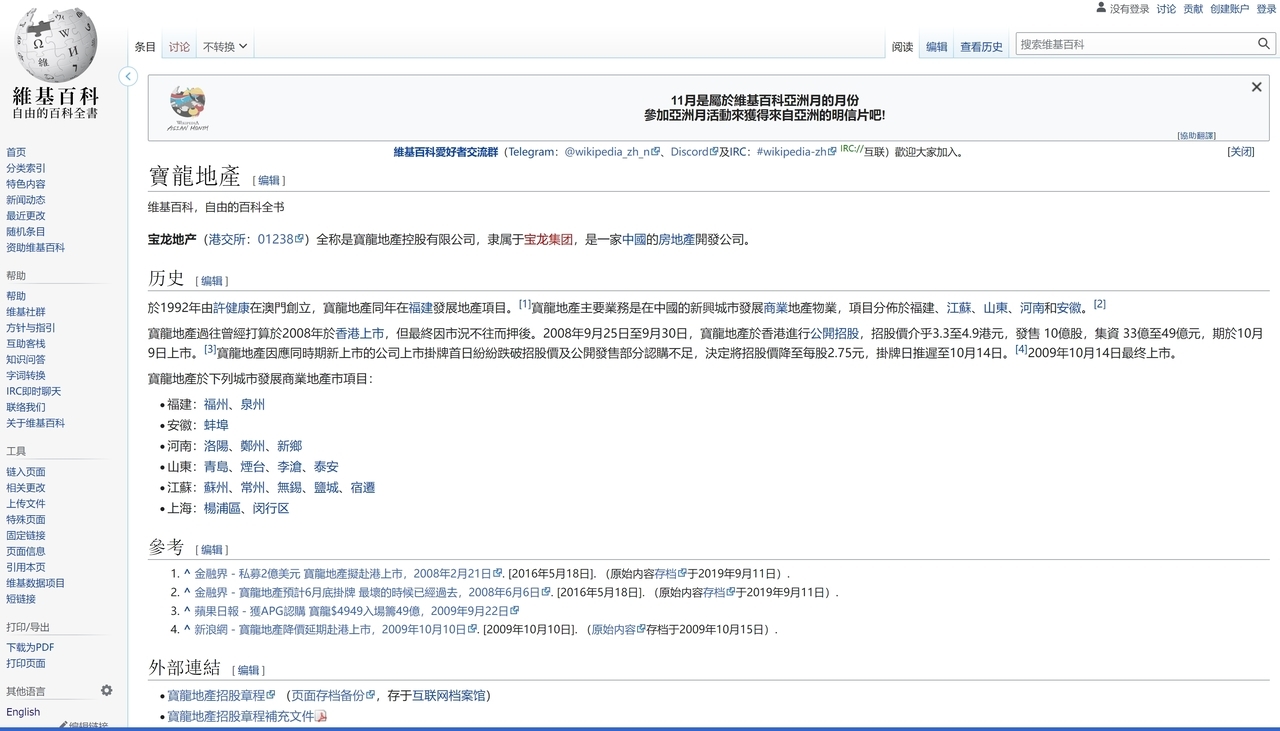Viewport: 1280px width, 731px height.
Task: Open 知识问答 in the sidebar
Action: coord(26,359)
